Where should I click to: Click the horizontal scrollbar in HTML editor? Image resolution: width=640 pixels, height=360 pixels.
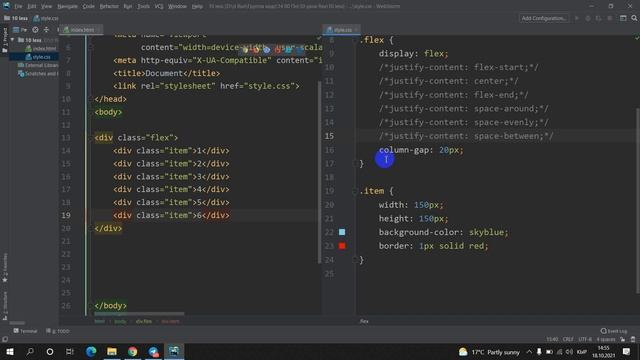(x=139, y=314)
